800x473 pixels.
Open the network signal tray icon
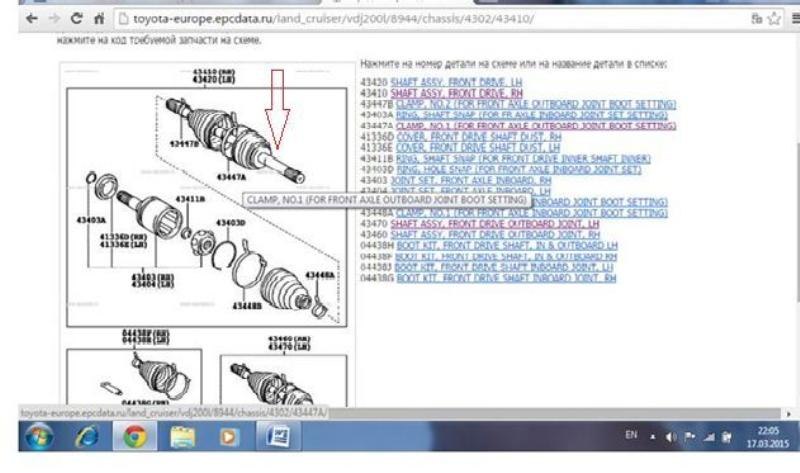coord(709,437)
